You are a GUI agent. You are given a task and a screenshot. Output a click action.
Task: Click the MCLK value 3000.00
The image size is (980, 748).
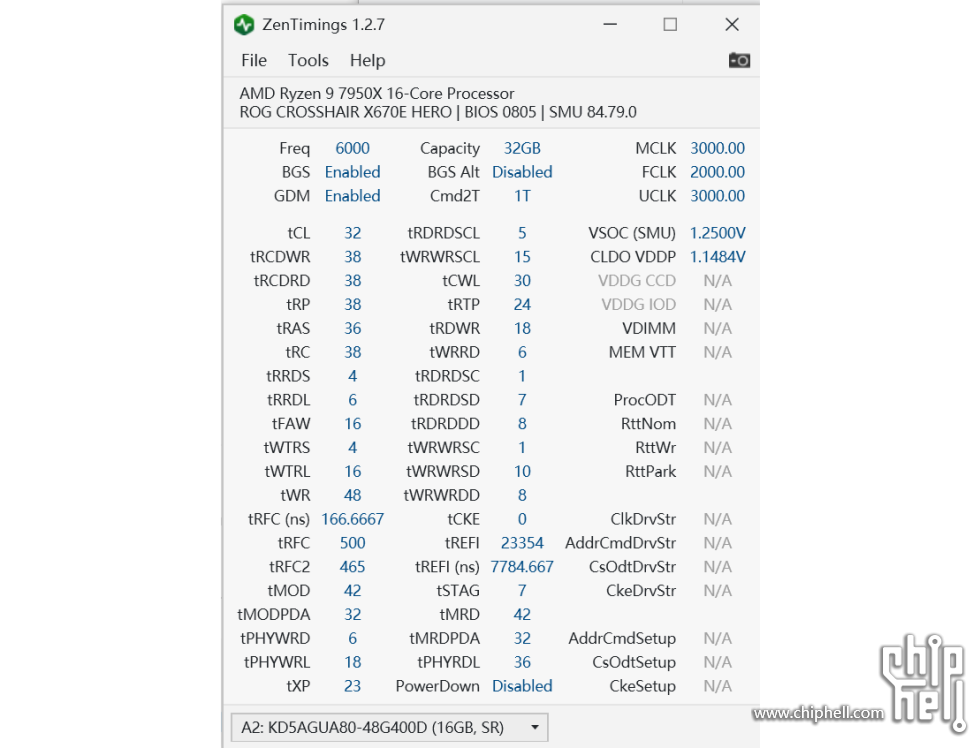coord(718,148)
